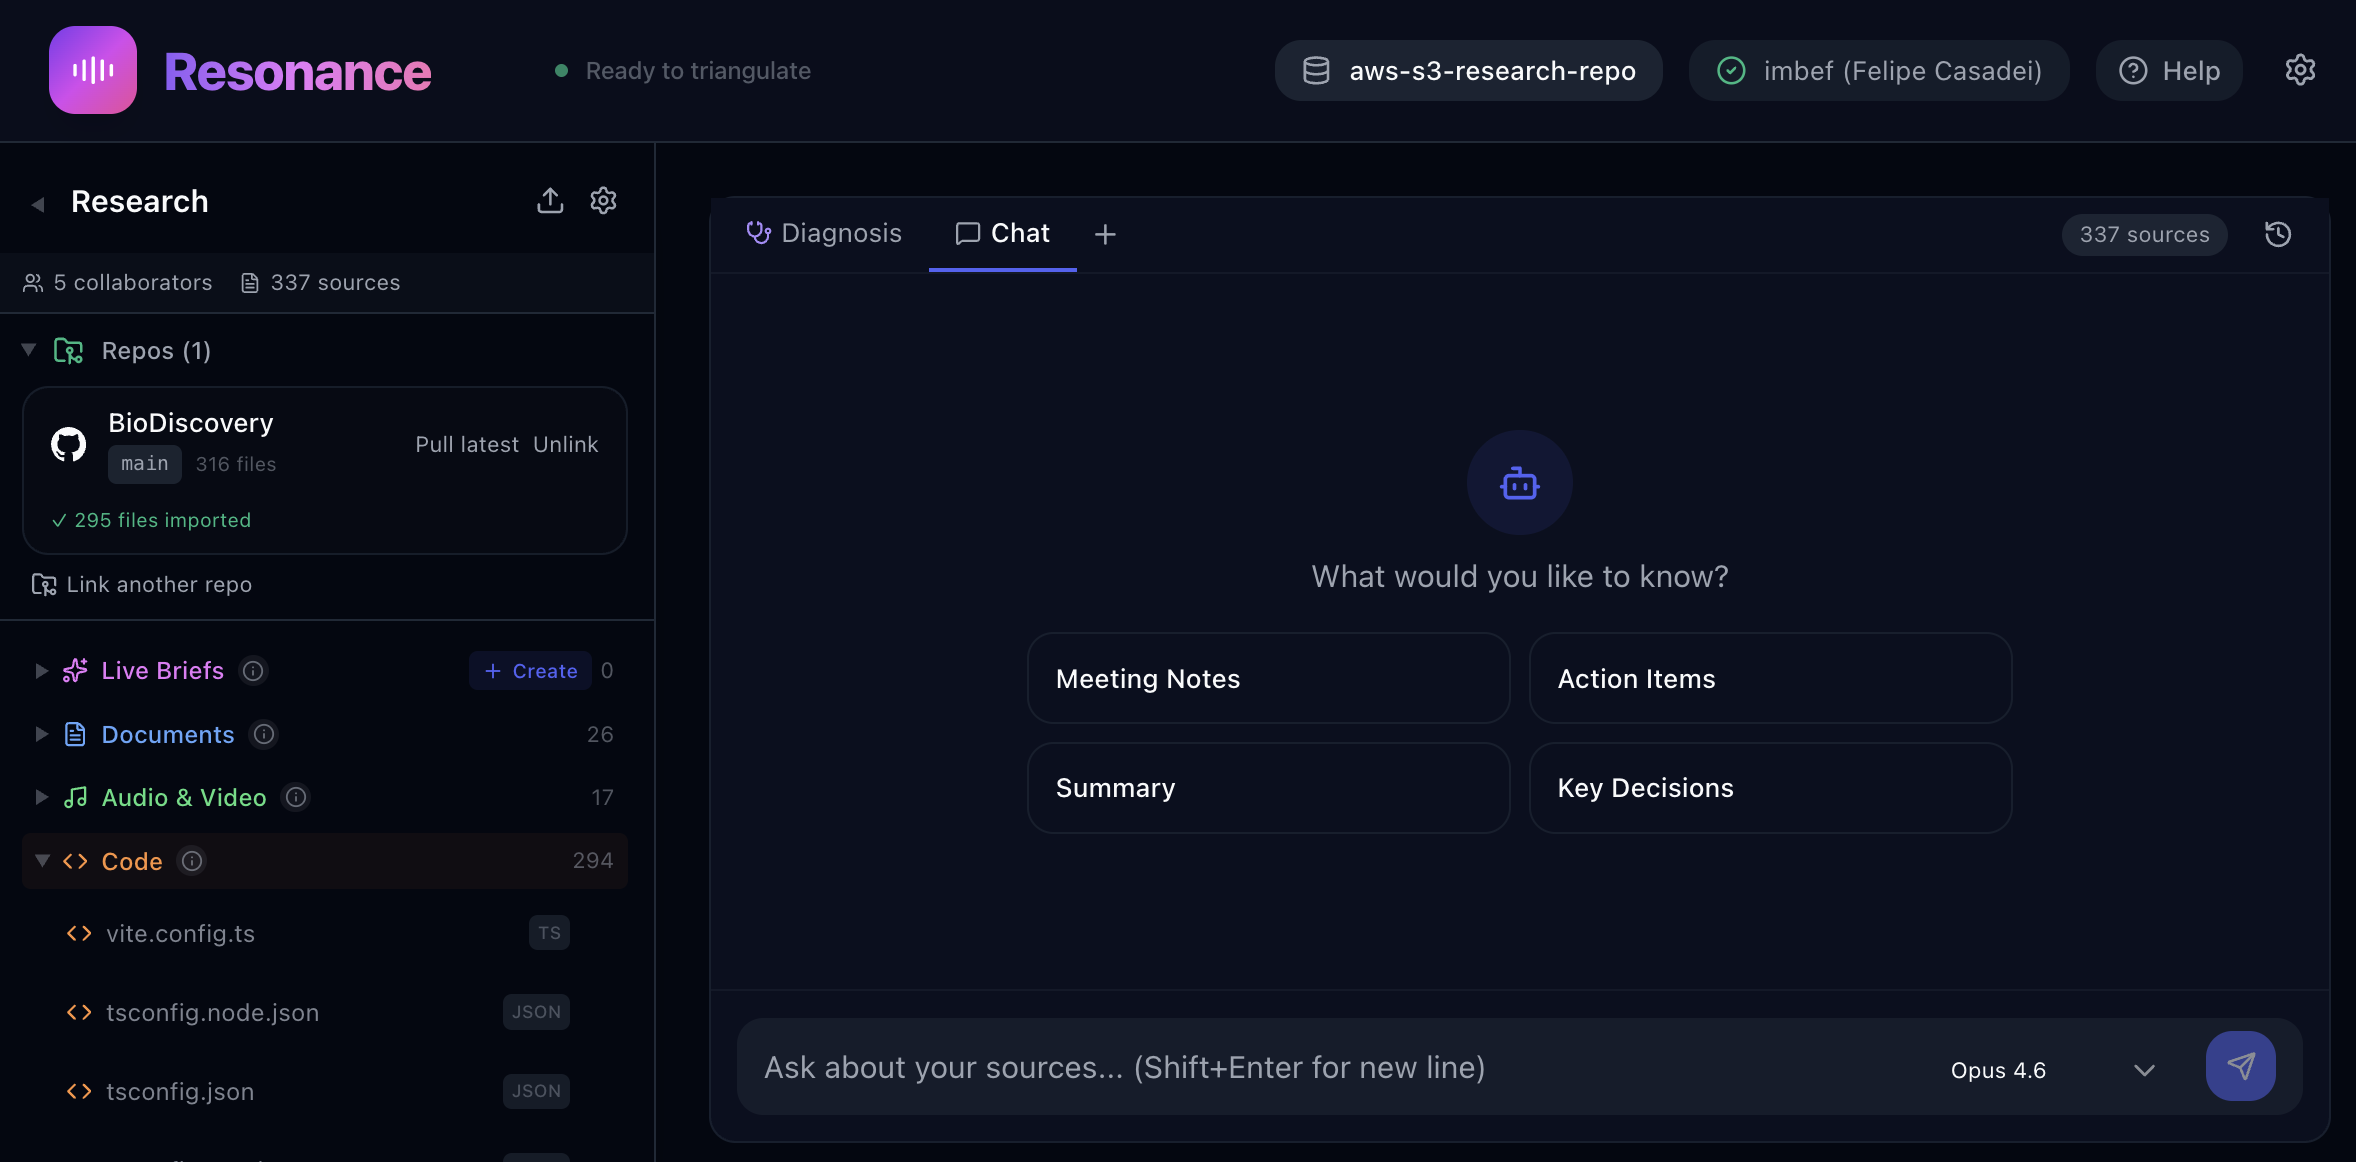Image resolution: width=2356 pixels, height=1162 pixels.
Task: Open chat history with the clock icon
Action: coord(2278,234)
